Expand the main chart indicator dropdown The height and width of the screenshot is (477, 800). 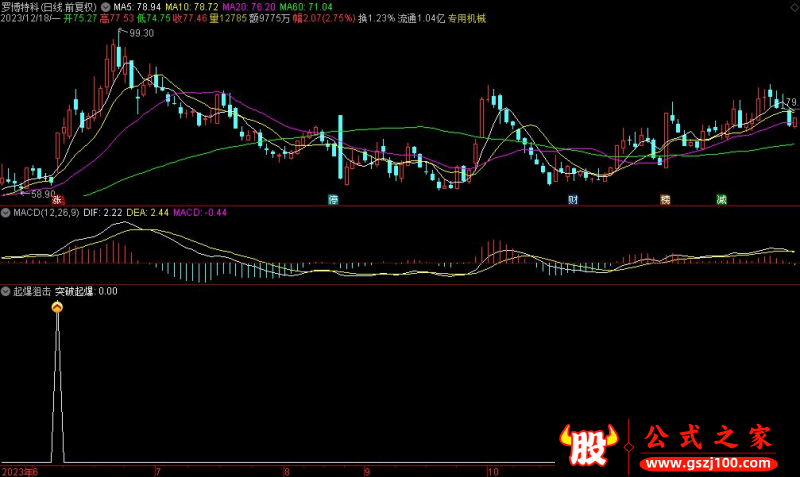tap(106, 6)
